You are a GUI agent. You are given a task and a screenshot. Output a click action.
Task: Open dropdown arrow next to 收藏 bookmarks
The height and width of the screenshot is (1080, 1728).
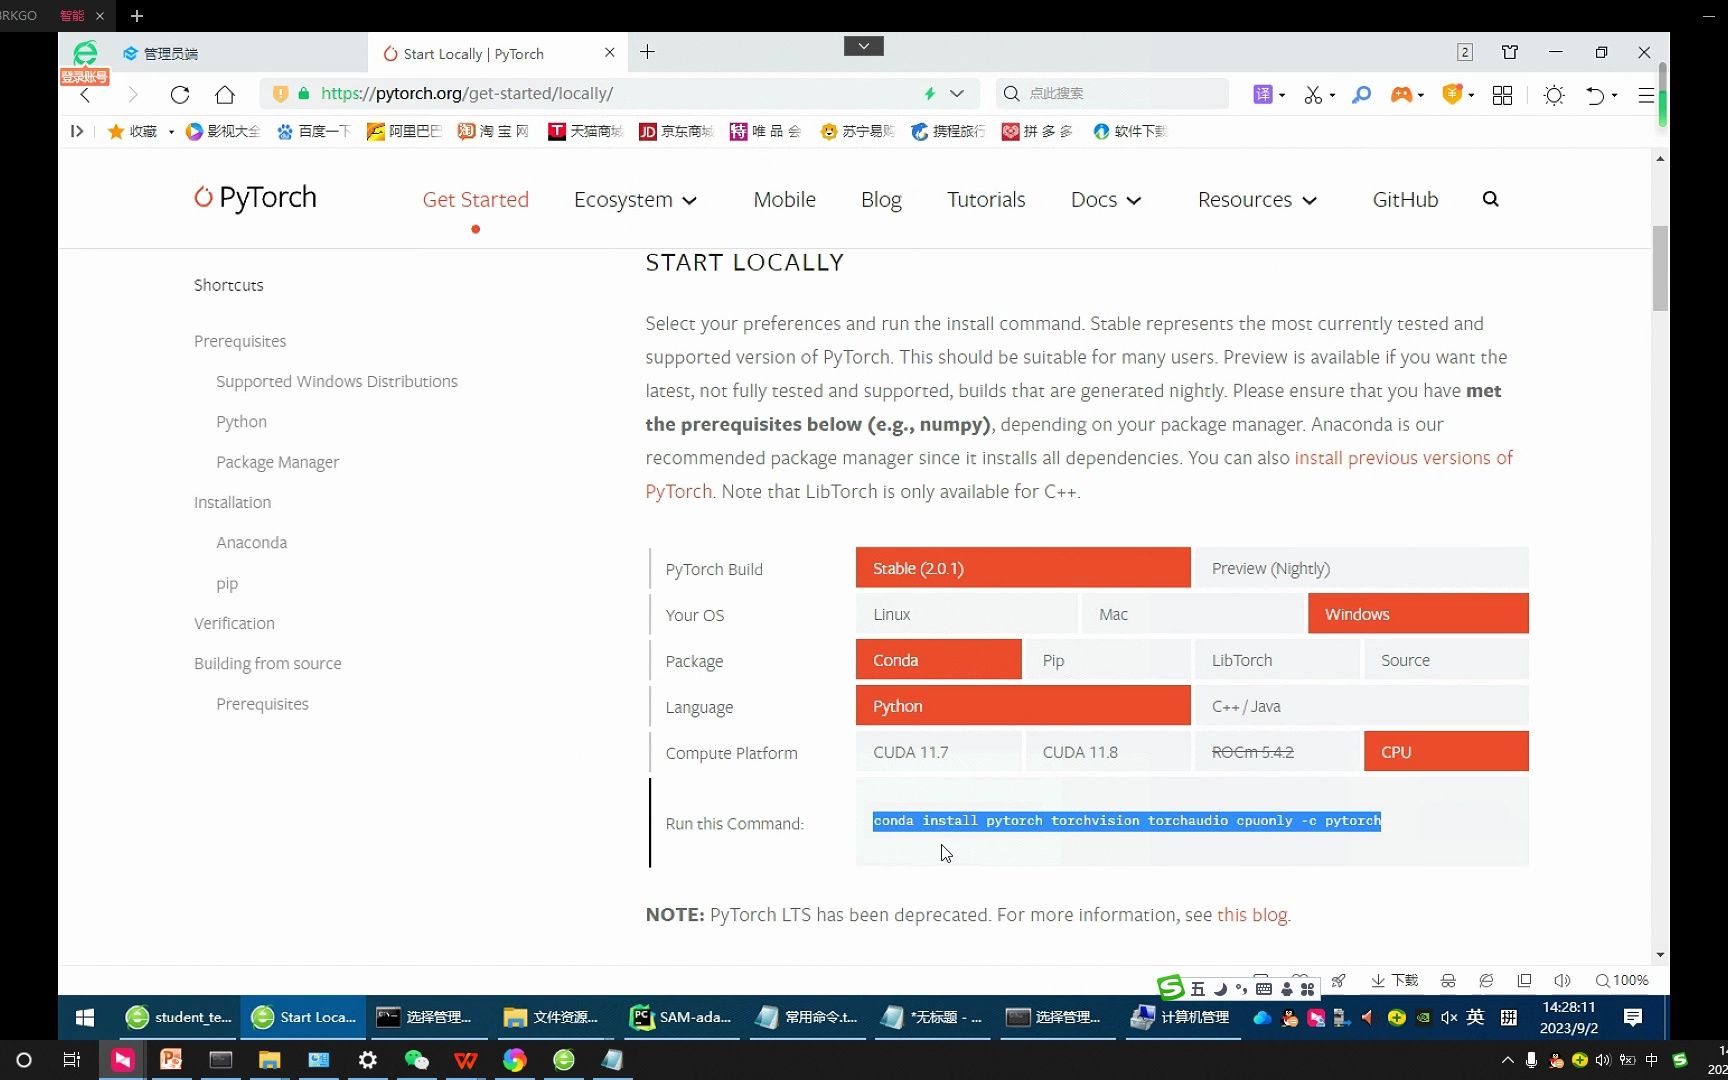click(171, 132)
